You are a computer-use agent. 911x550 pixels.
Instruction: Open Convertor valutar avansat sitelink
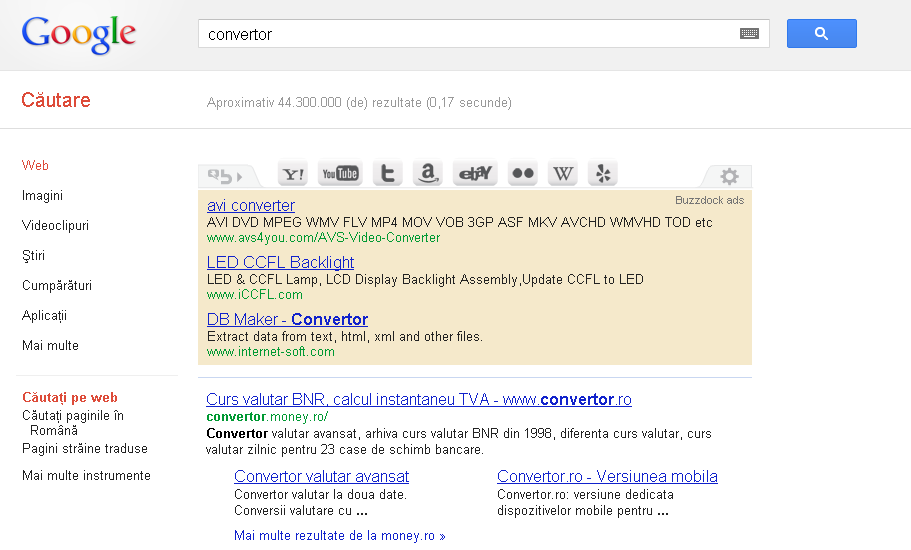click(x=321, y=476)
